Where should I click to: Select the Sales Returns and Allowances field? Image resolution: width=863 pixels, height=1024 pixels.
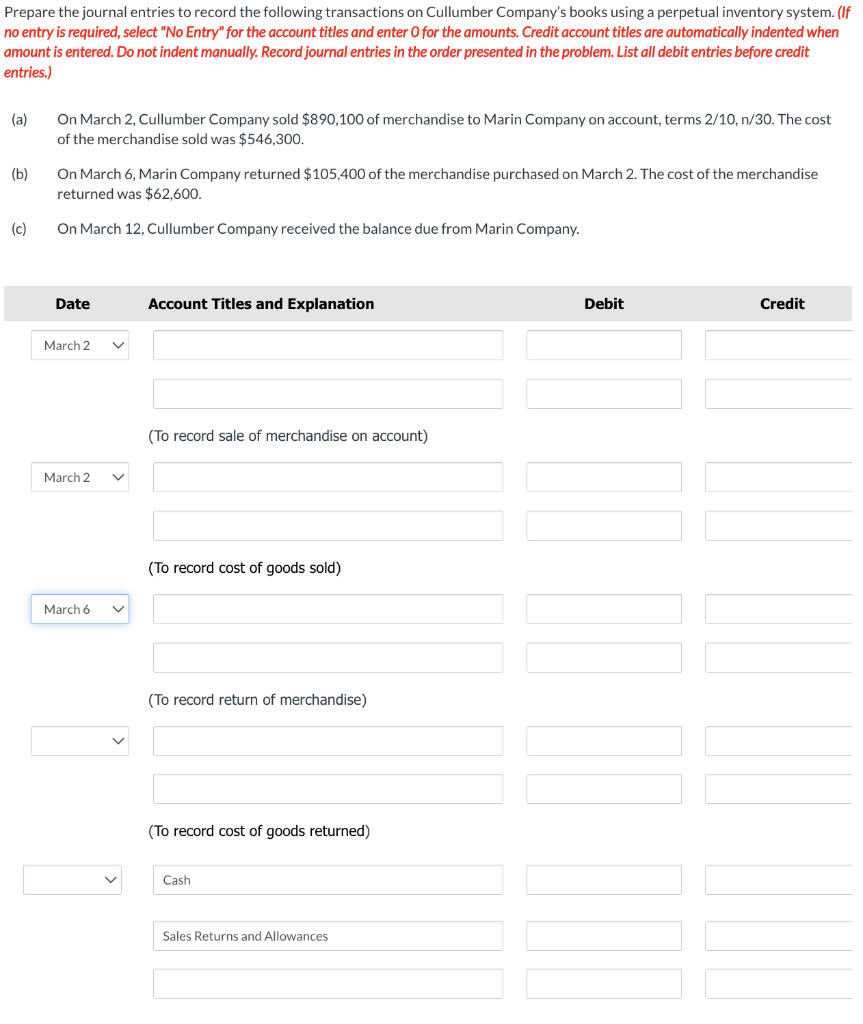point(327,936)
